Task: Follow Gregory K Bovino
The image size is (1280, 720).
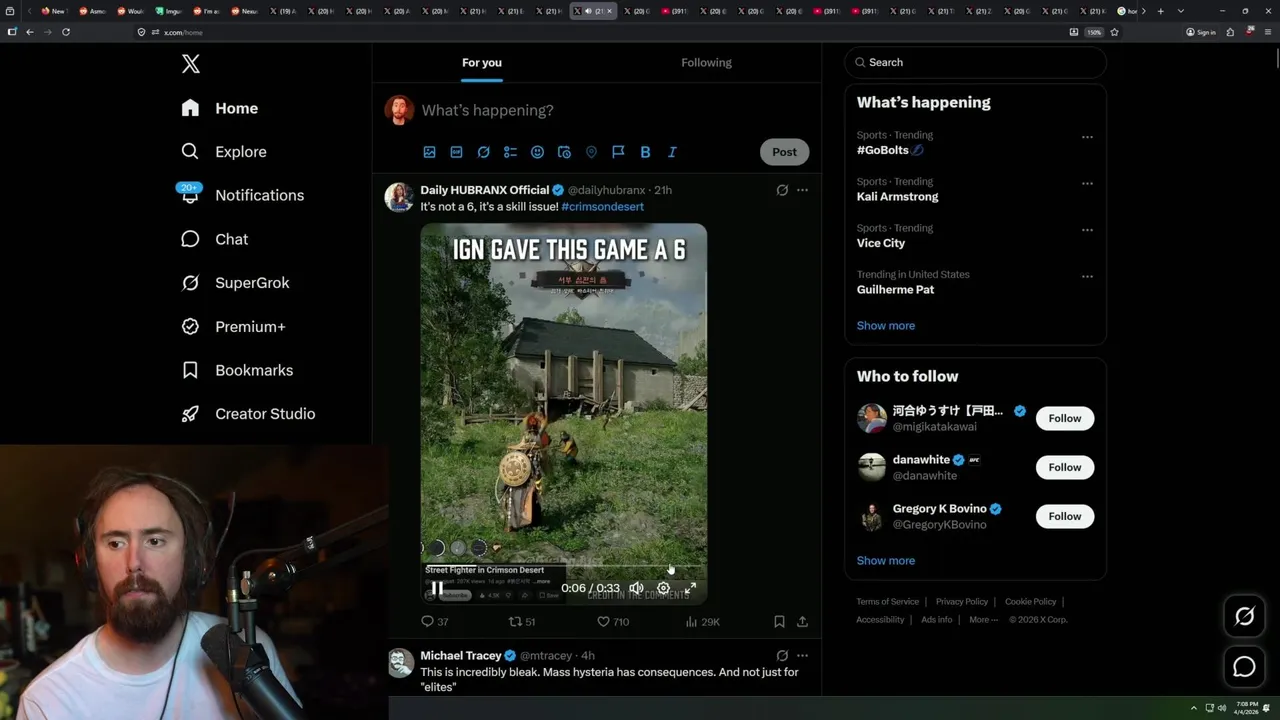Action: pyautogui.click(x=1065, y=516)
